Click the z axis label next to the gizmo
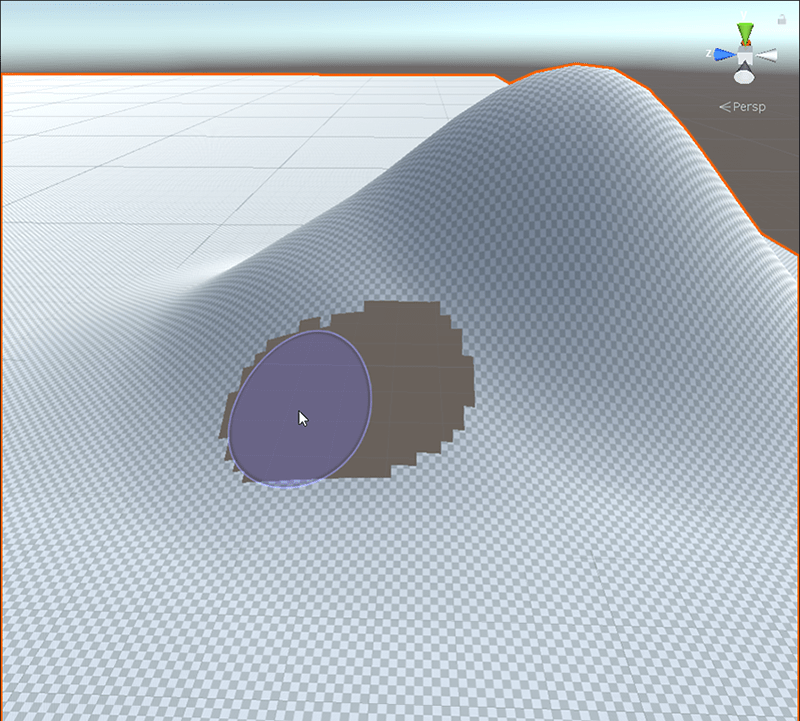The height and width of the screenshot is (721, 800). [709, 53]
